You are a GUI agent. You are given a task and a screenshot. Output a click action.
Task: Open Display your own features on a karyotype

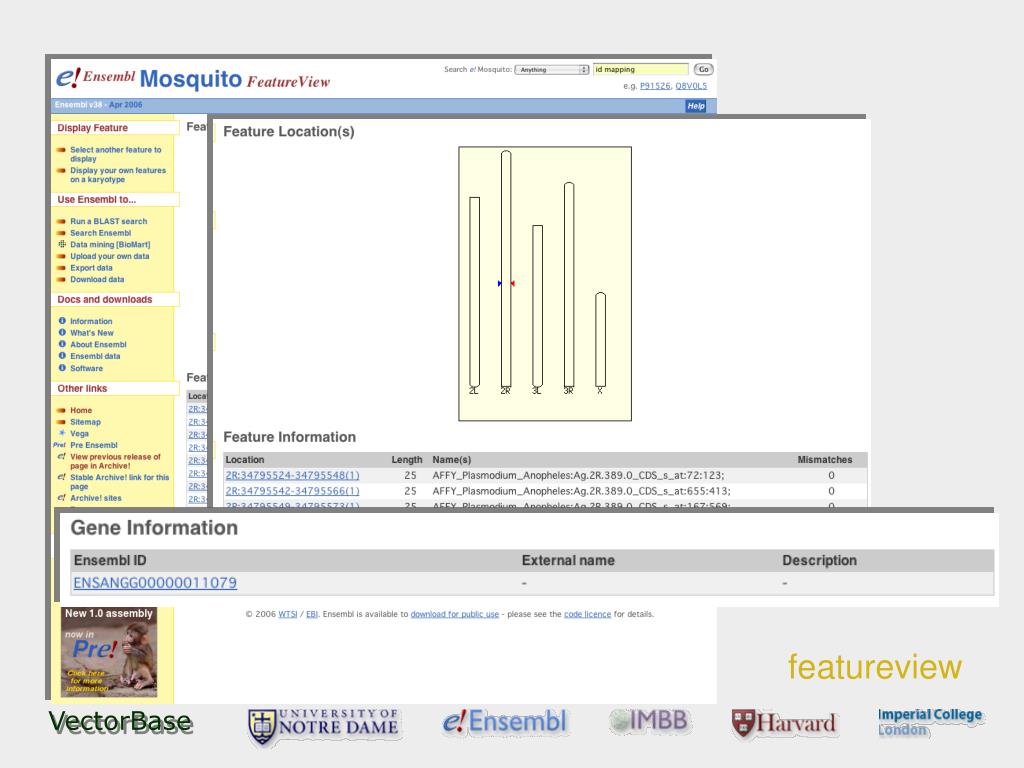(118, 175)
